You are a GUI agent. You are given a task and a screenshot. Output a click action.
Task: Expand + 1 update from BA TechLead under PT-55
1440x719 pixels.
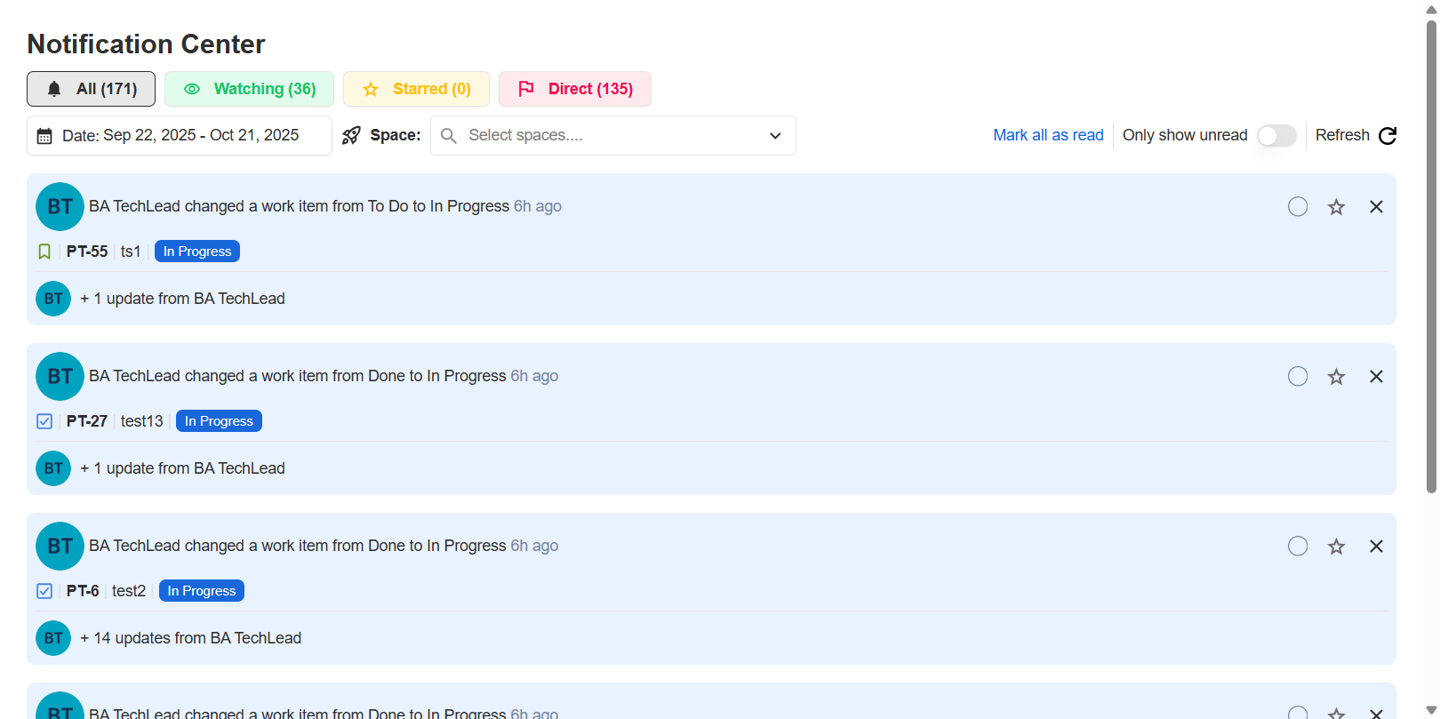point(182,299)
